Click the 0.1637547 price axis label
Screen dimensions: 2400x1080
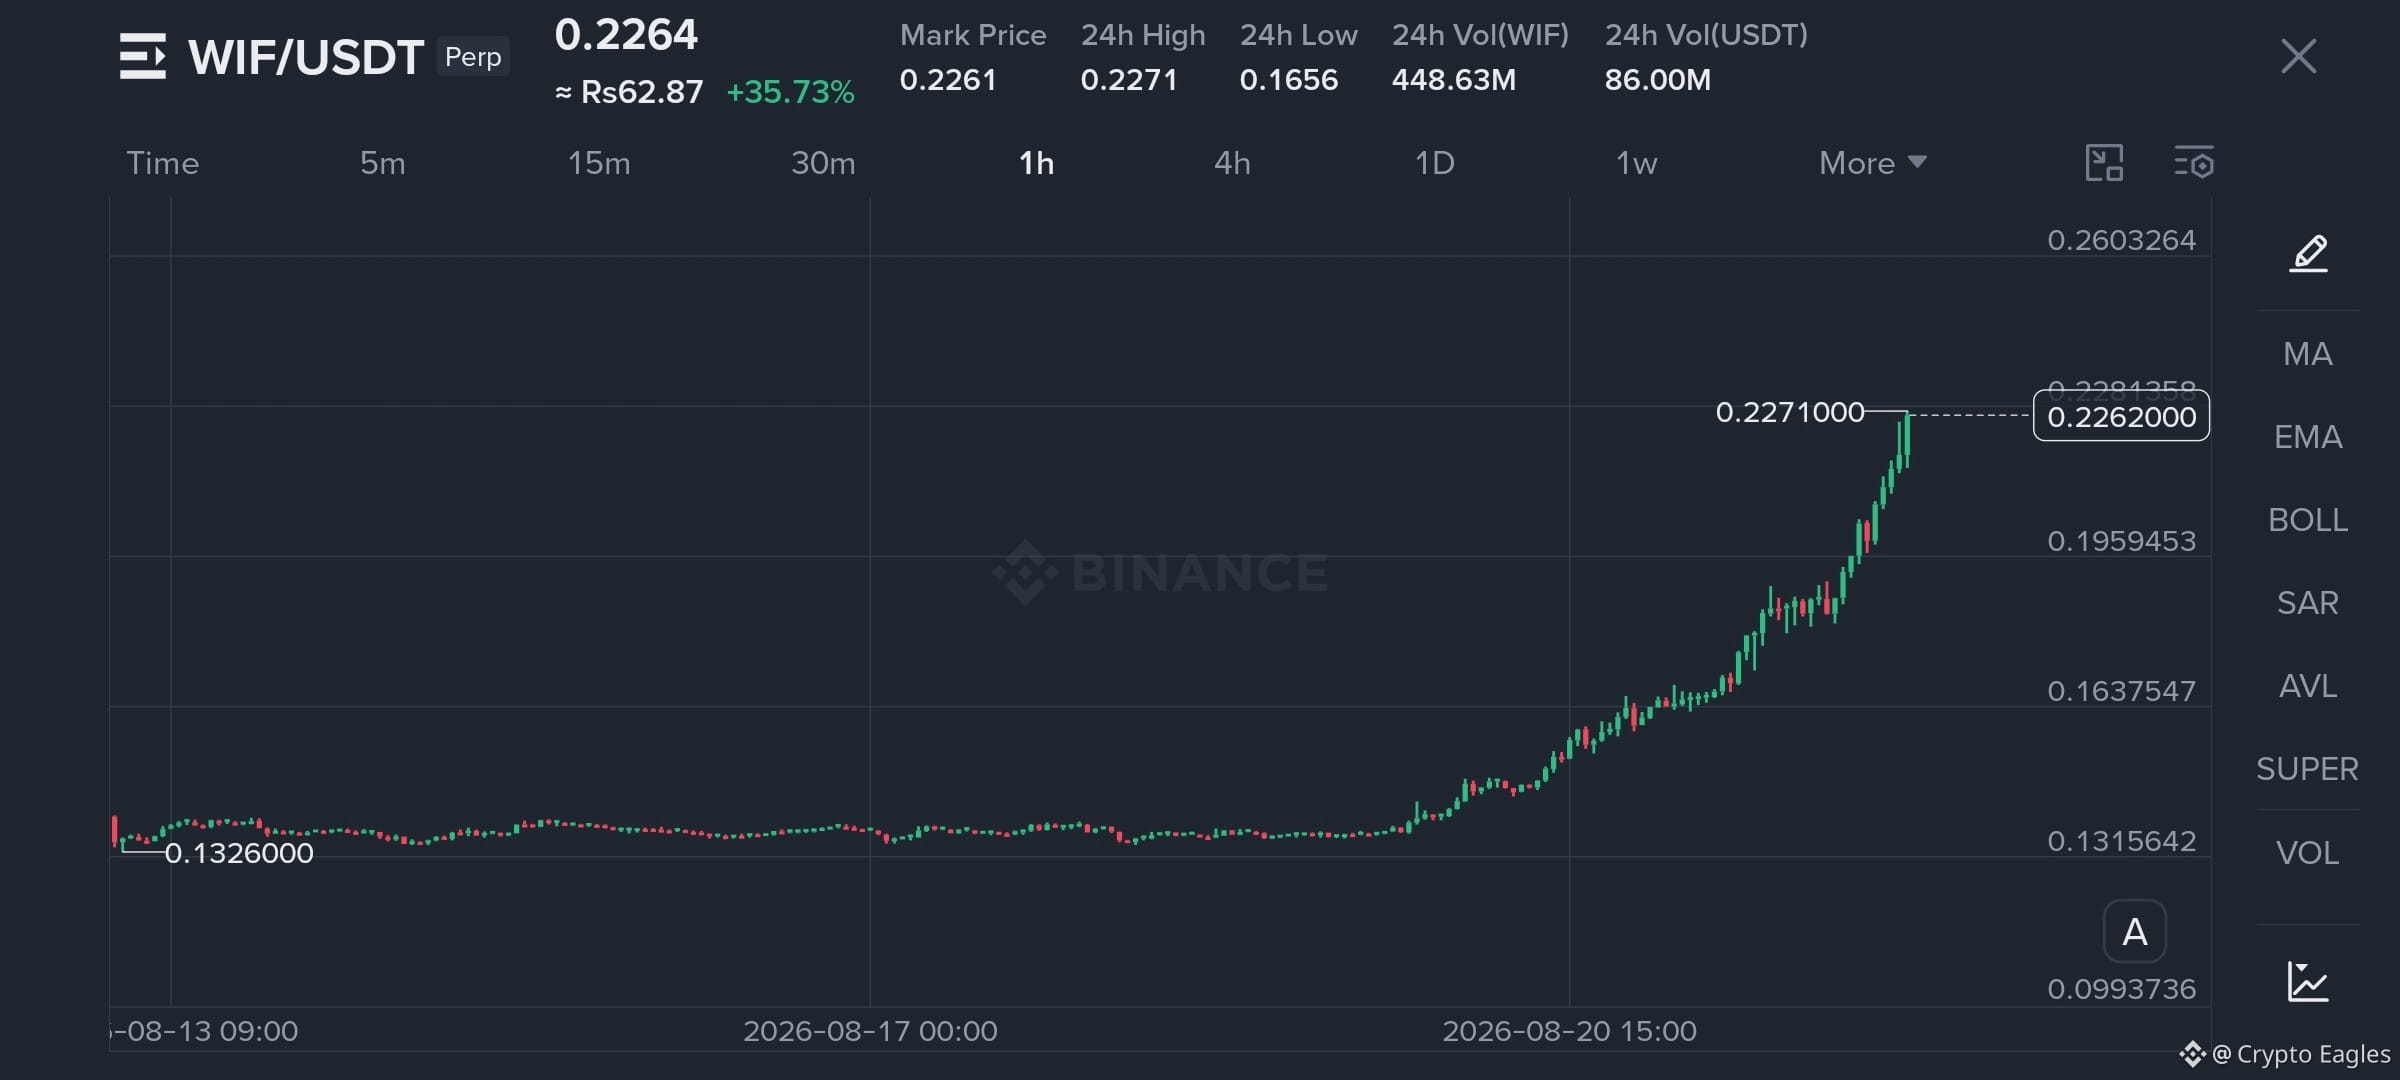[2122, 691]
